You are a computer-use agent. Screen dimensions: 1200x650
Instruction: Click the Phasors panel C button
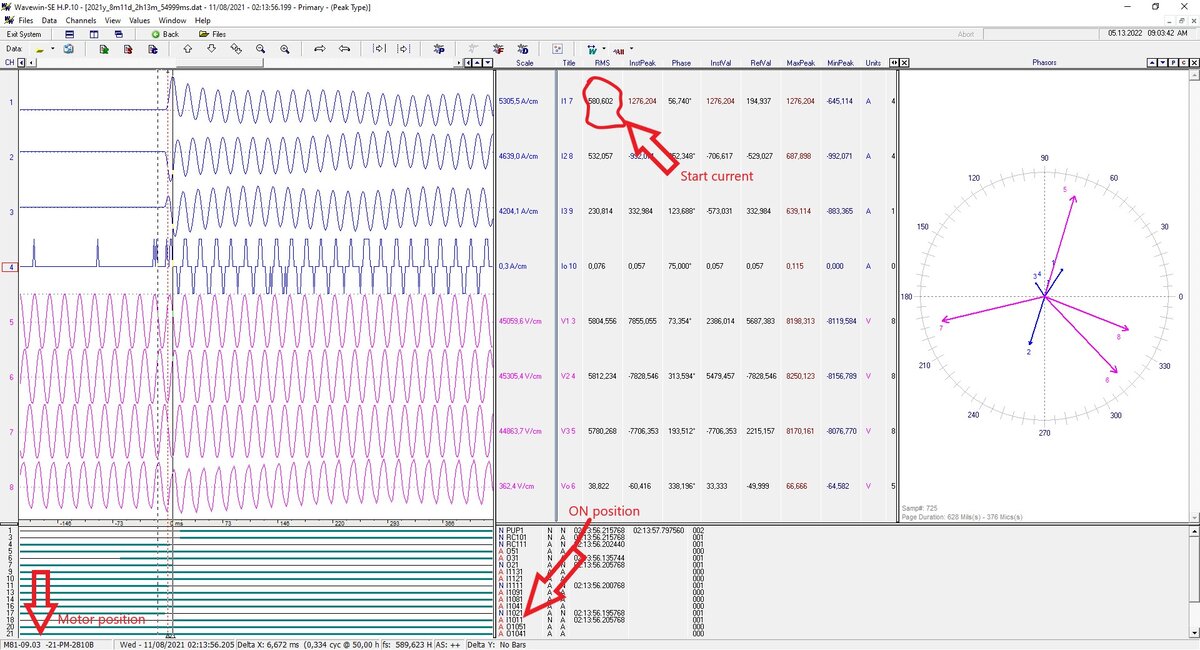coord(1182,63)
